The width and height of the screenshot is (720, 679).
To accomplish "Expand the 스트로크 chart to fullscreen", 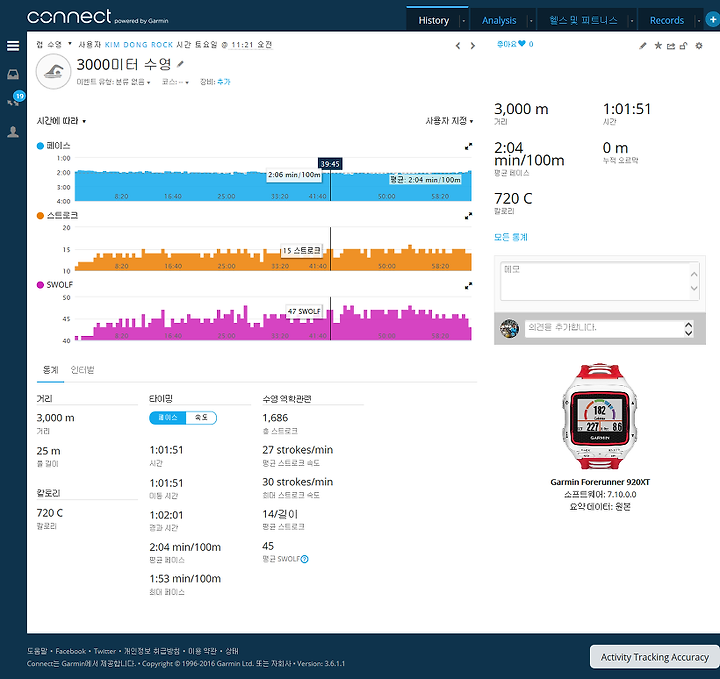I will [x=468, y=216].
